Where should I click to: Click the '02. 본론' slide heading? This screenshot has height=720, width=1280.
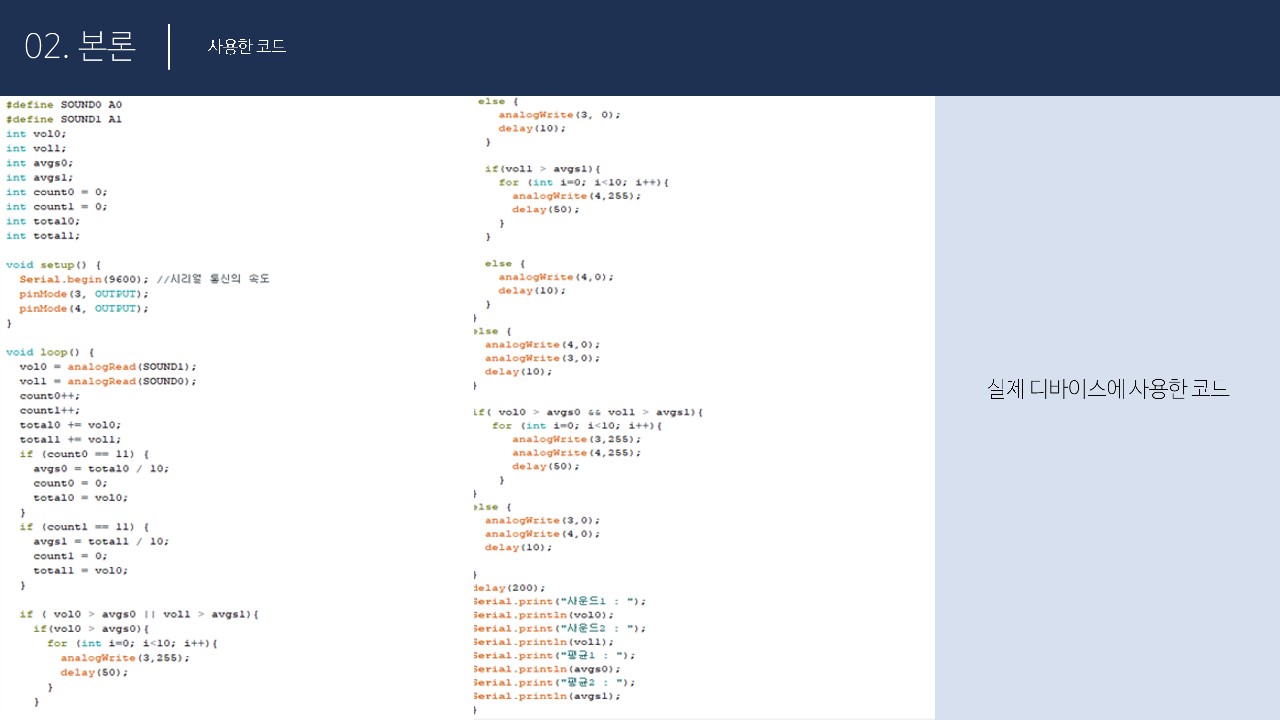click(80, 46)
